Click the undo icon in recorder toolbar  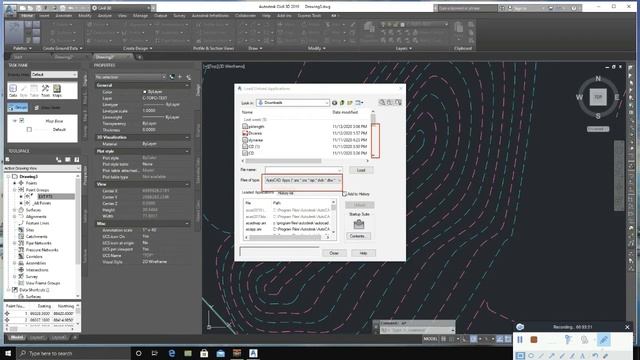595,356
